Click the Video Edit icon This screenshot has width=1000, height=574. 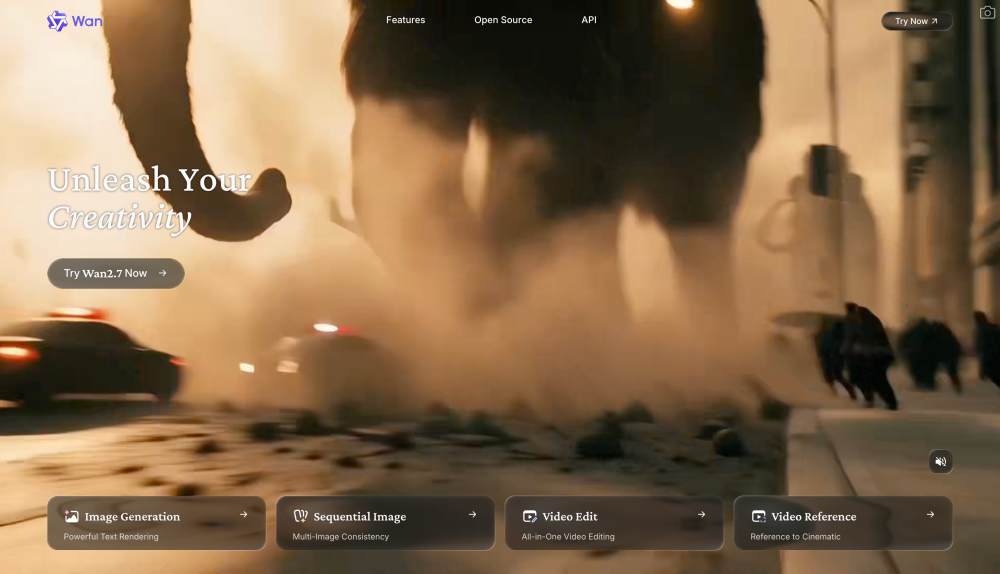(529, 517)
